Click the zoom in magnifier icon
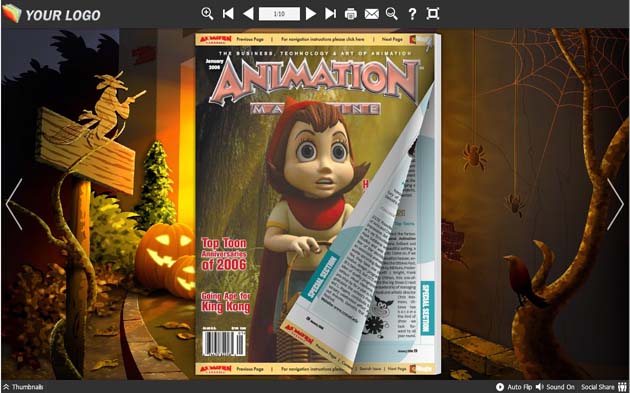The width and height of the screenshot is (630, 393). 207,14
